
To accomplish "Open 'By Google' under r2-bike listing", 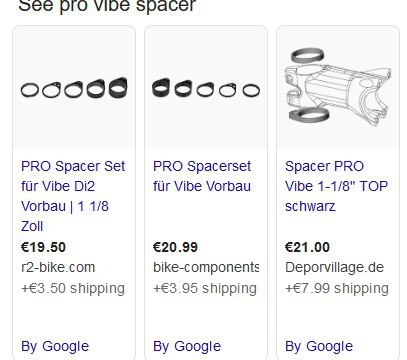I will 55,346.
